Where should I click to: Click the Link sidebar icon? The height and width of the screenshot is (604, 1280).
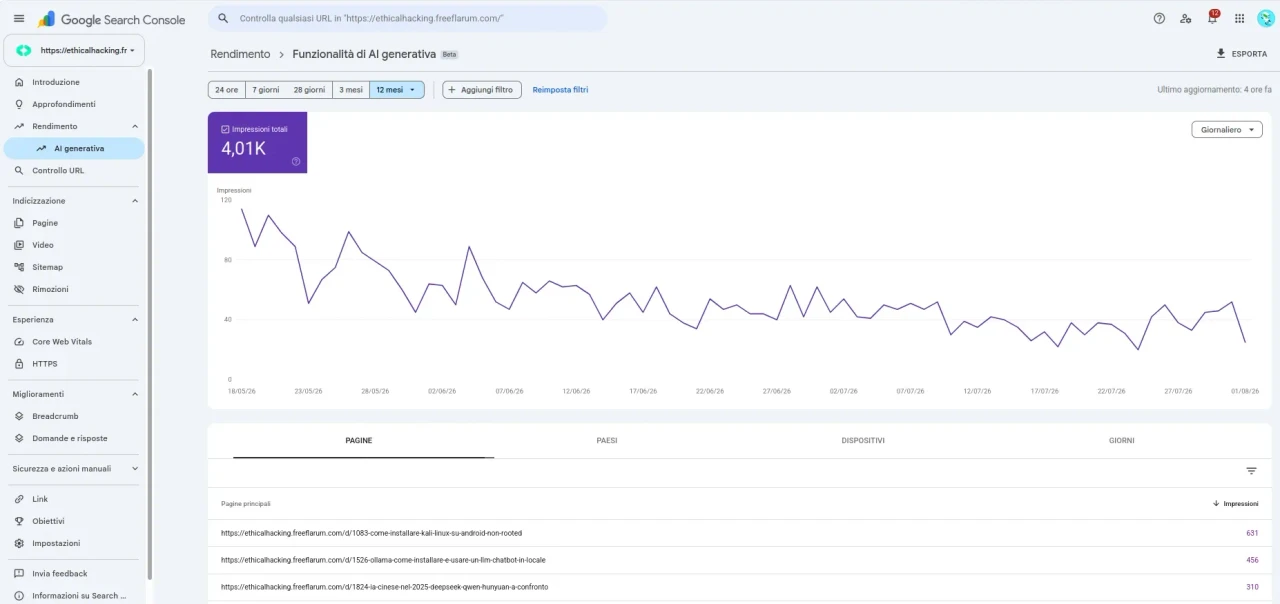(x=19, y=499)
